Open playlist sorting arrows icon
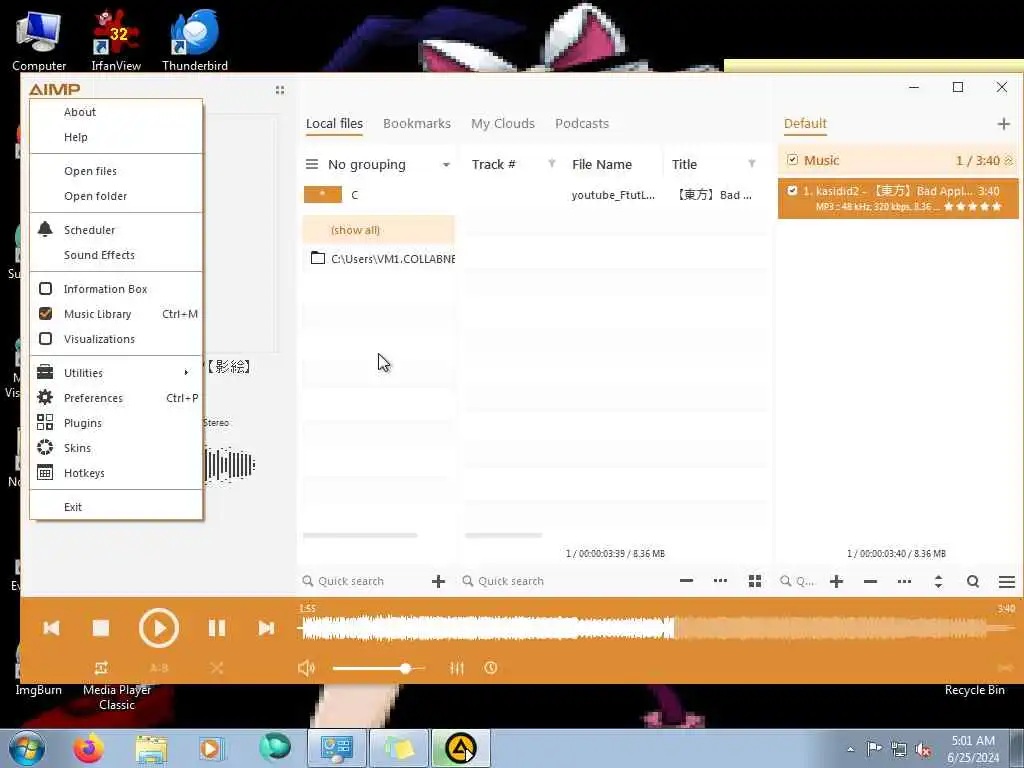The width and height of the screenshot is (1024, 768). click(938, 581)
